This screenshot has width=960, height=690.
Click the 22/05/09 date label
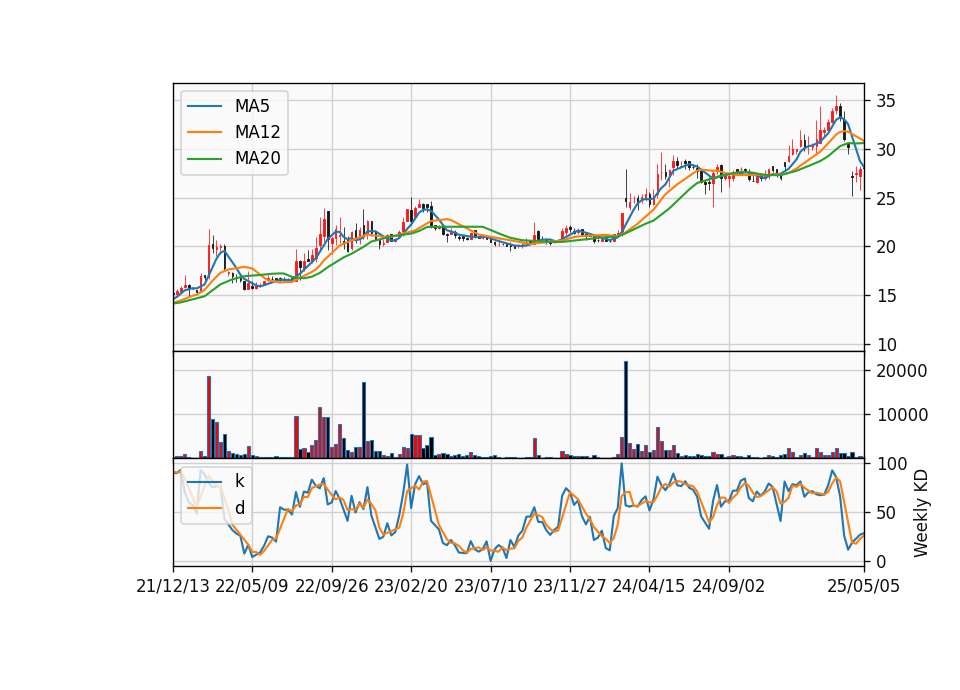click(x=252, y=587)
